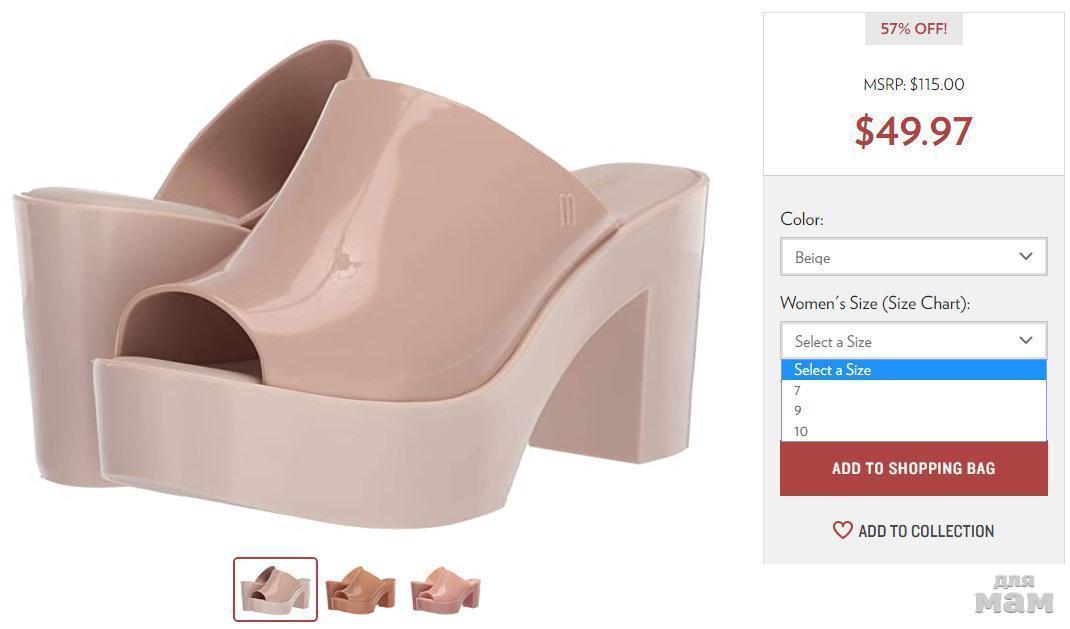The height and width of the screenshot is (629, 1070).
Task: Click the Add to Collection link text
Action: point(926,531)
